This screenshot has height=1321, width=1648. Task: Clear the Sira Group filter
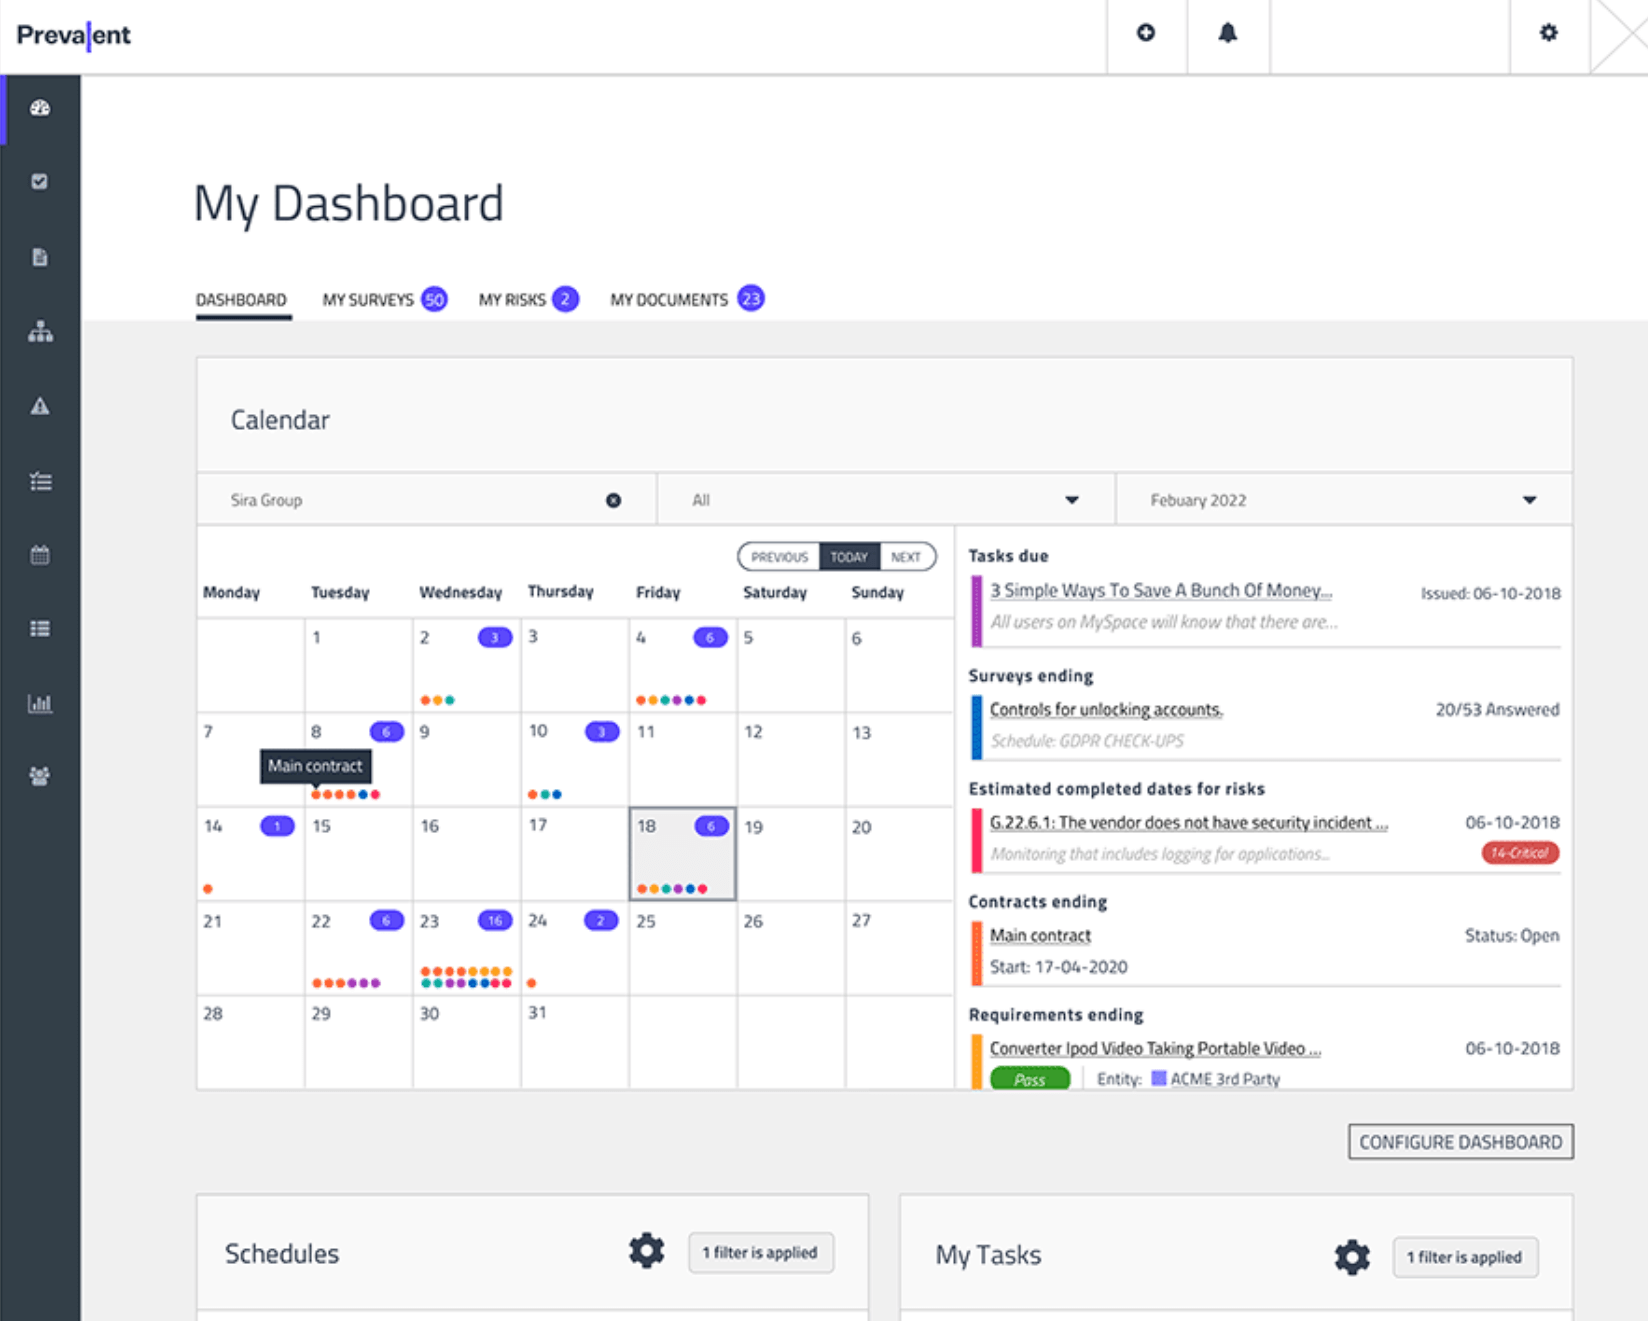(613, 500)
